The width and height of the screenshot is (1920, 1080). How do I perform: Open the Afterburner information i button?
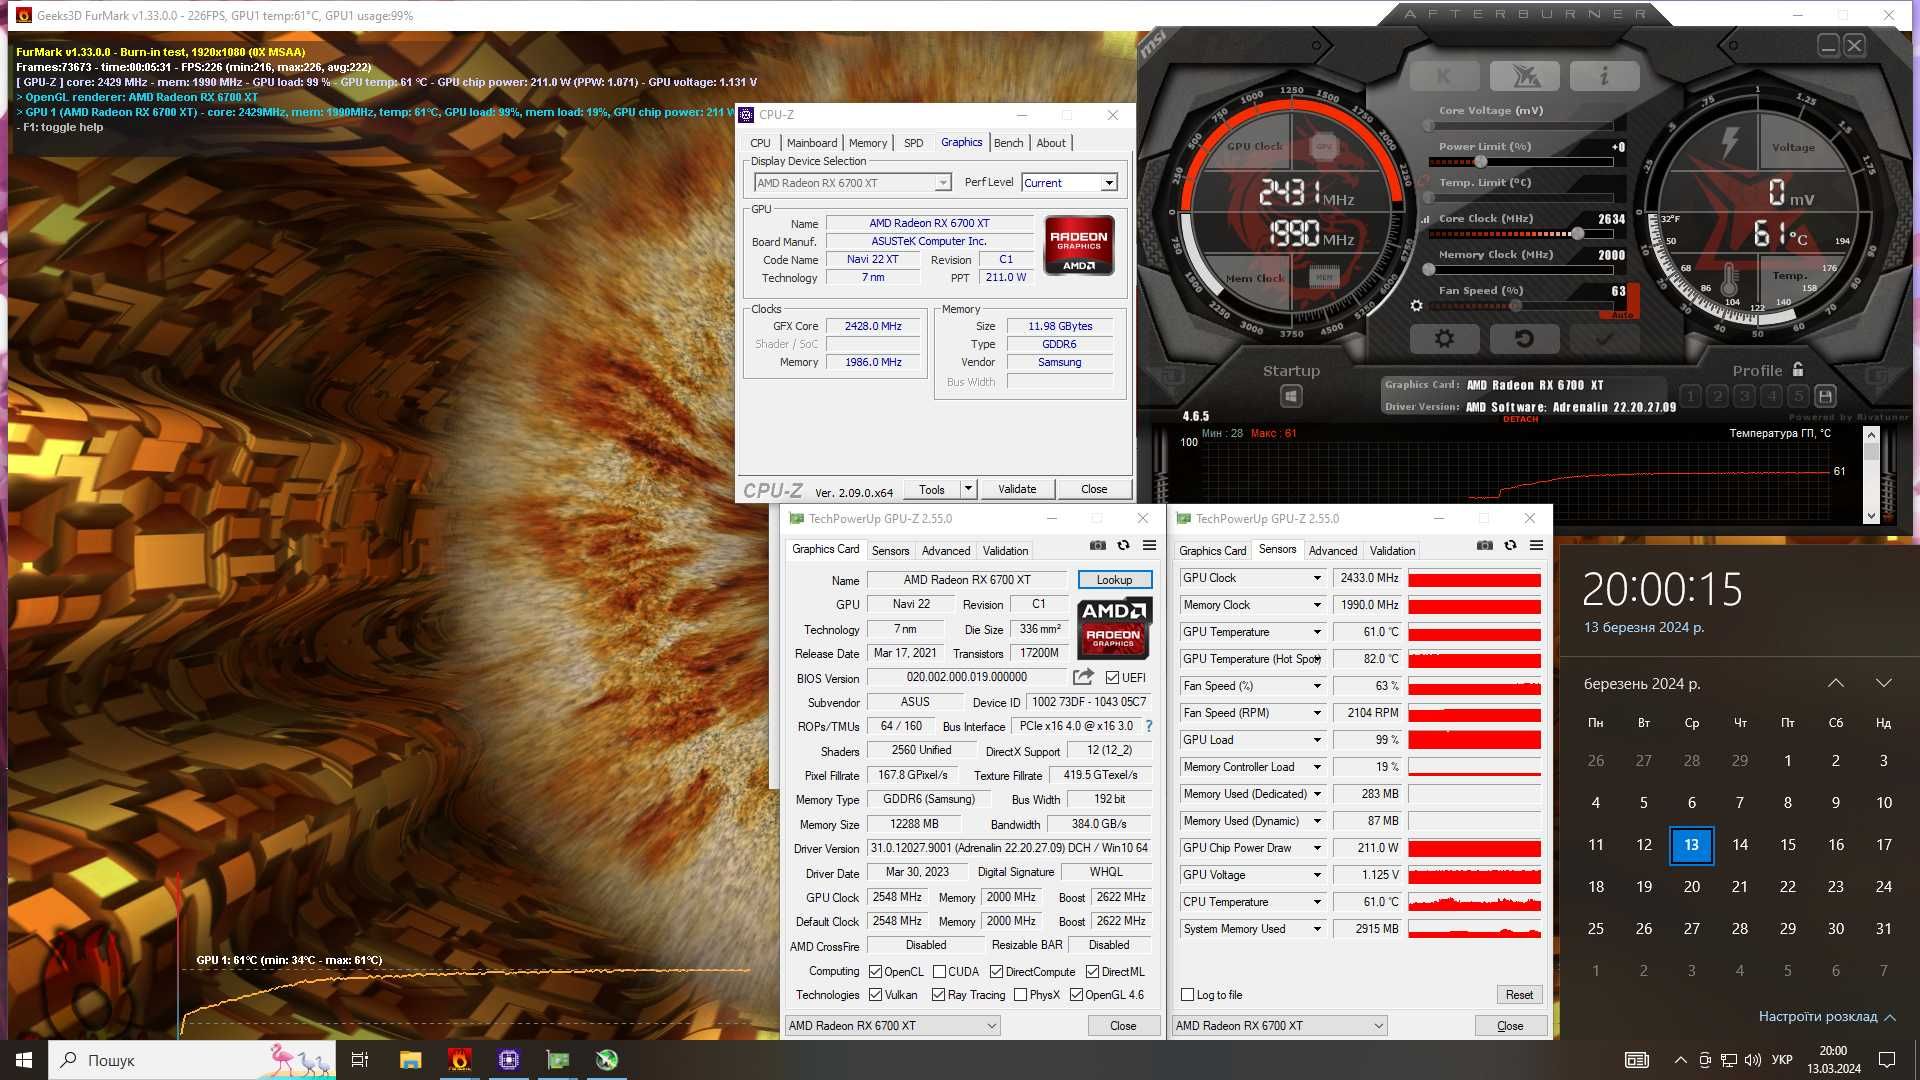(1604, 76)
